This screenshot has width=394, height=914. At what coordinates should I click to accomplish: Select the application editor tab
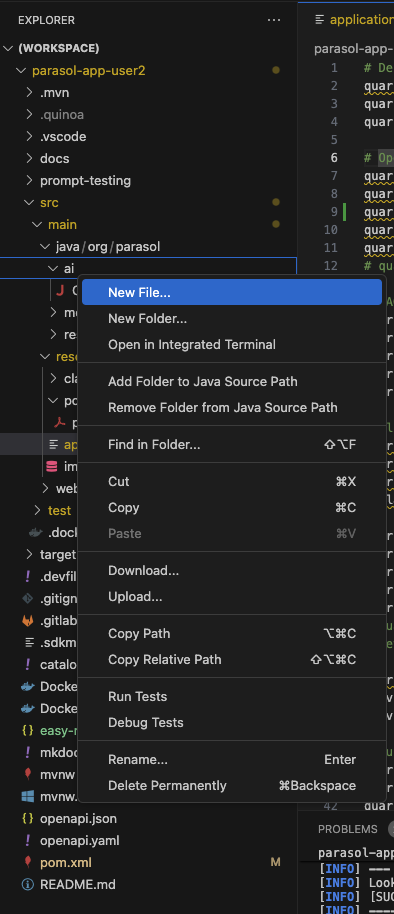coord(361,20)
